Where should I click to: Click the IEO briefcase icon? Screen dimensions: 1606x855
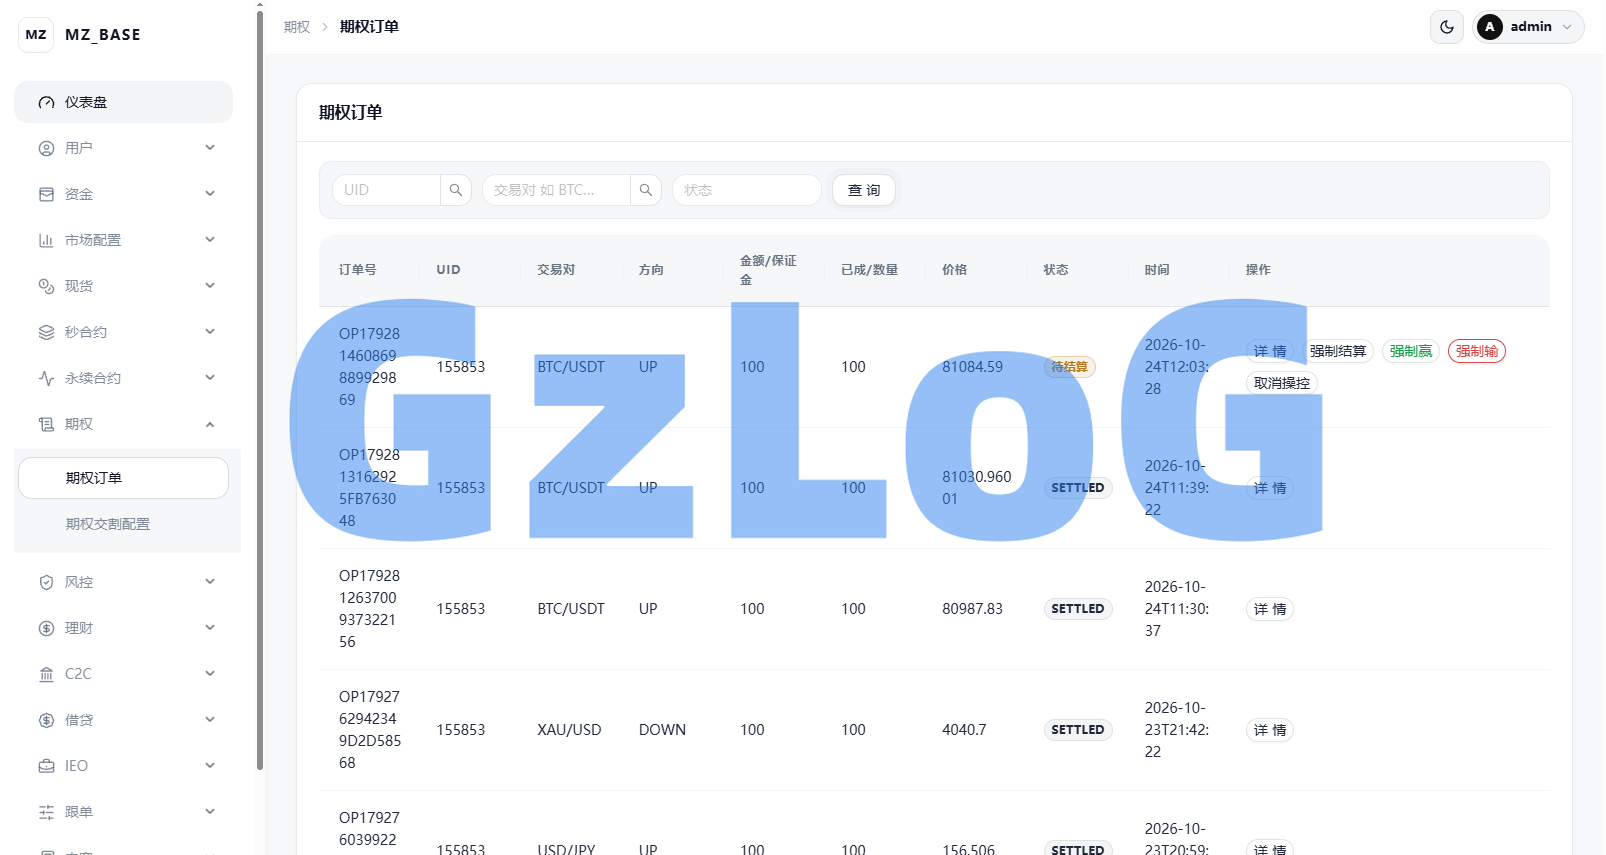pyautogui.click(x=46, y=766)
